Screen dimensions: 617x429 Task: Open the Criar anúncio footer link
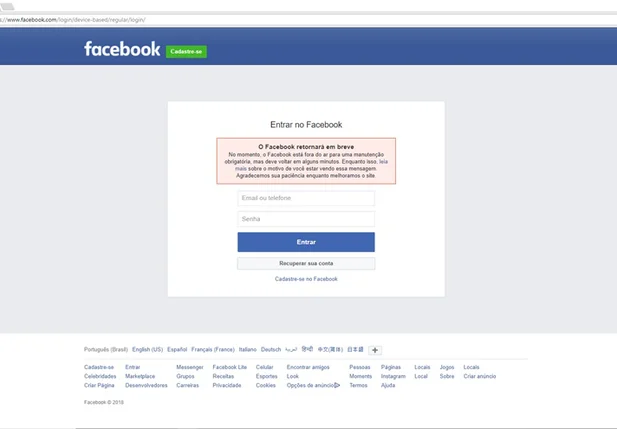(480, 376)
